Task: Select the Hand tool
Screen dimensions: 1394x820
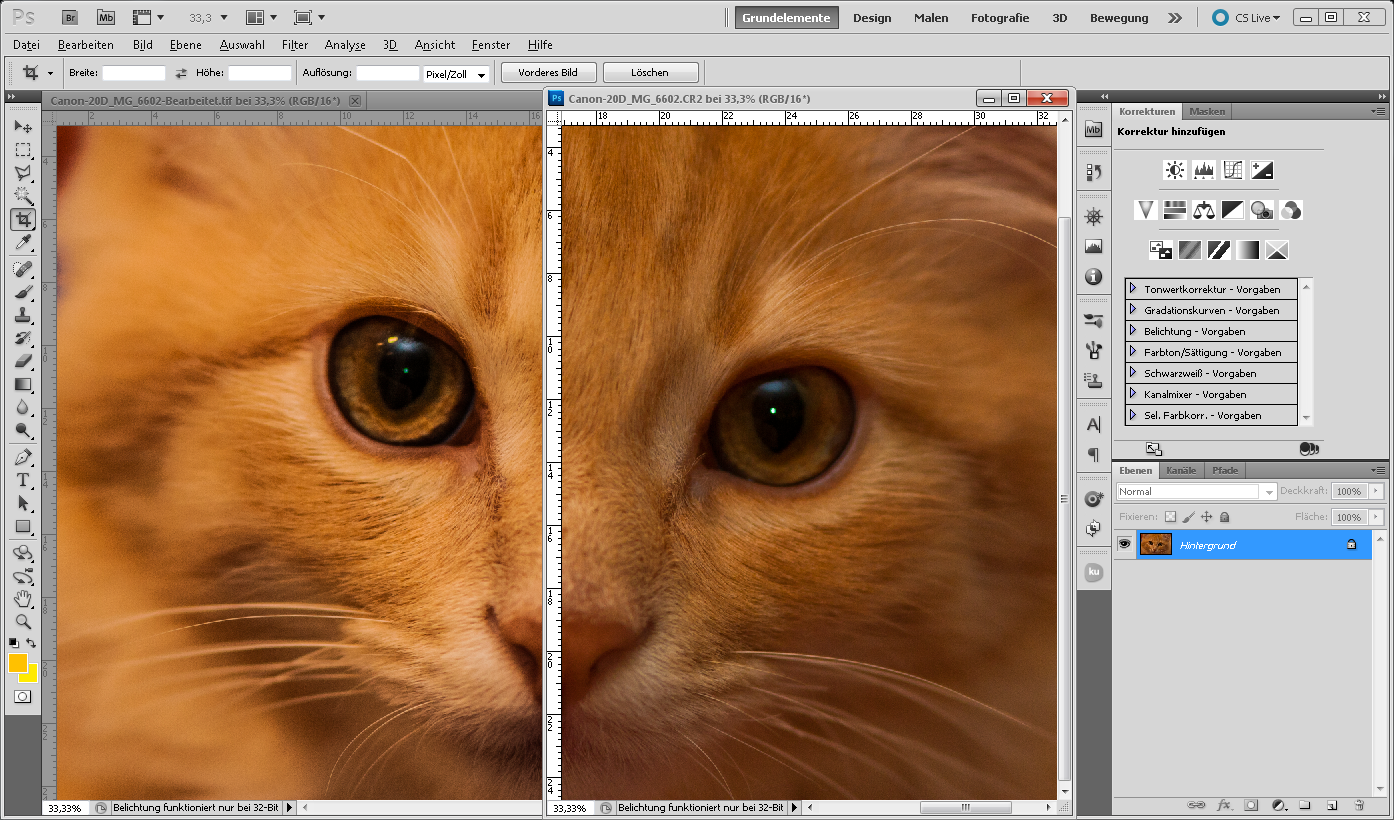Action: pos(23,599)
